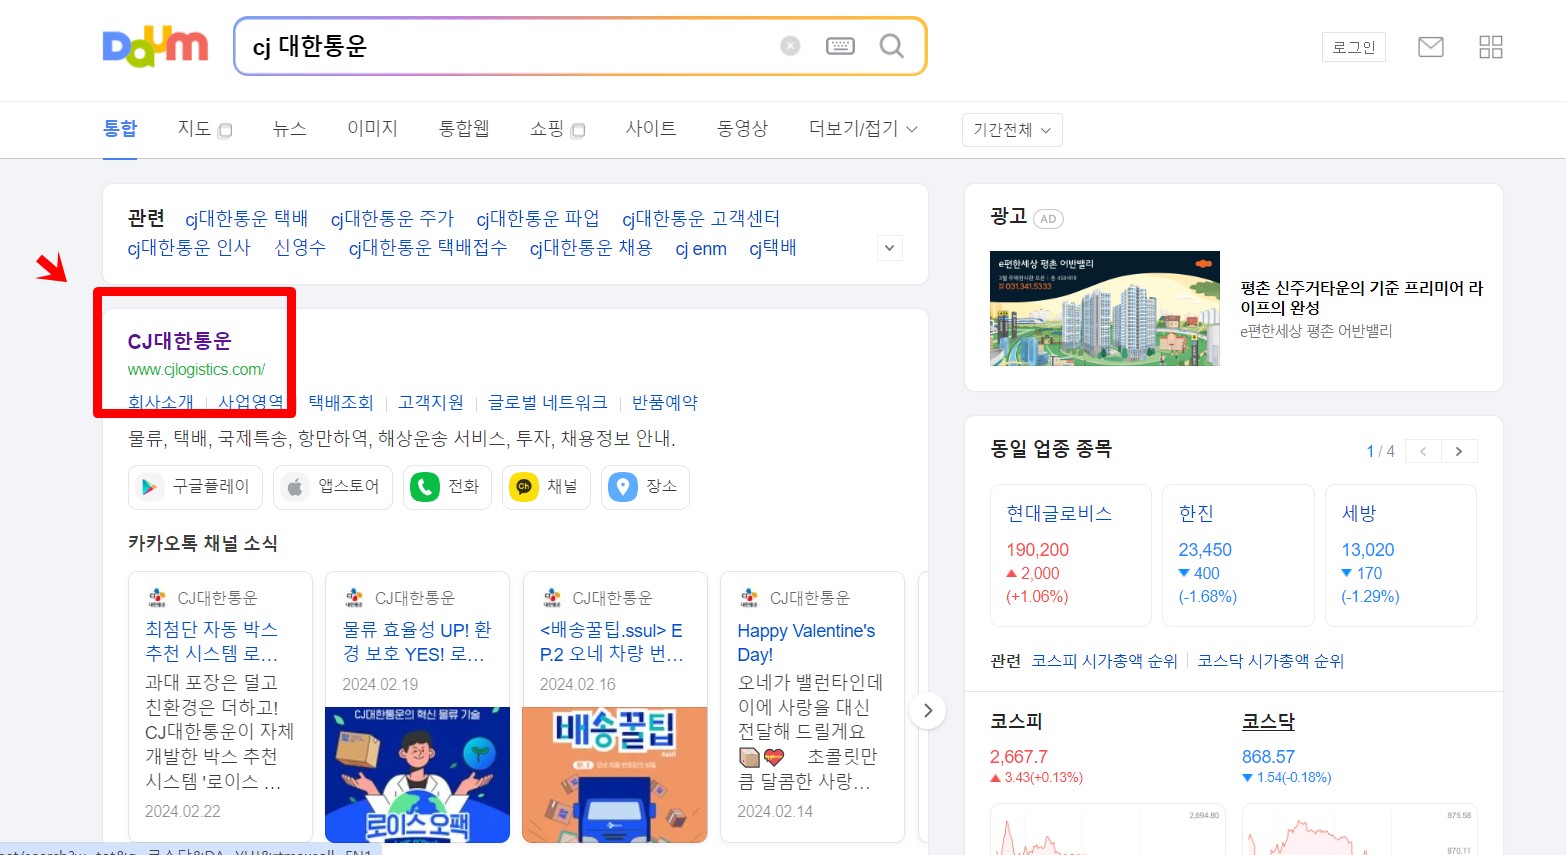Image resolution: width=1566 pixels, height=855 pixels.
Task: Switch to the 통합웹 tab
Action: (464, 129)
